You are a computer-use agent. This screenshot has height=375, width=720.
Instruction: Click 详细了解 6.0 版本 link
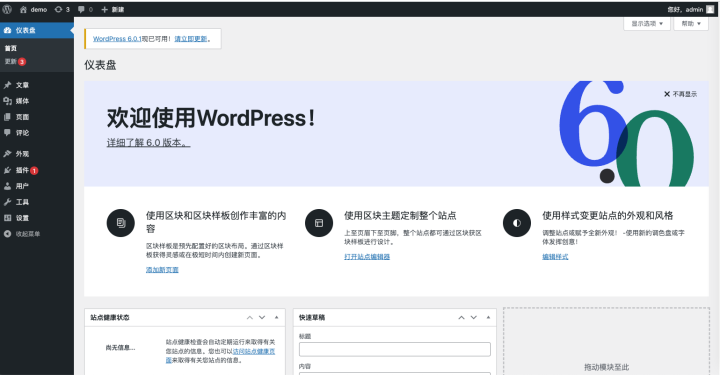148,143
